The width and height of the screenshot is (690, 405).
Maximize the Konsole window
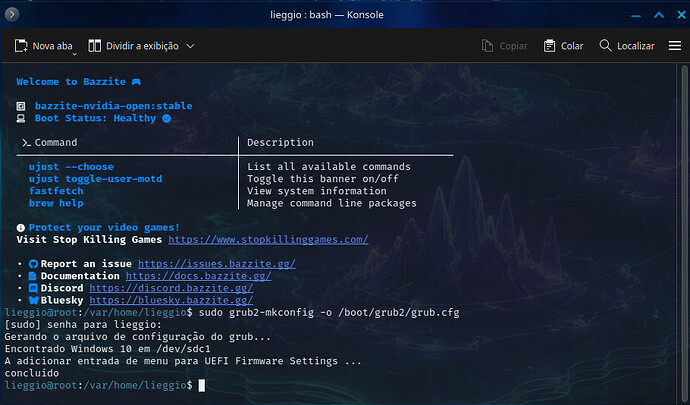659,15
